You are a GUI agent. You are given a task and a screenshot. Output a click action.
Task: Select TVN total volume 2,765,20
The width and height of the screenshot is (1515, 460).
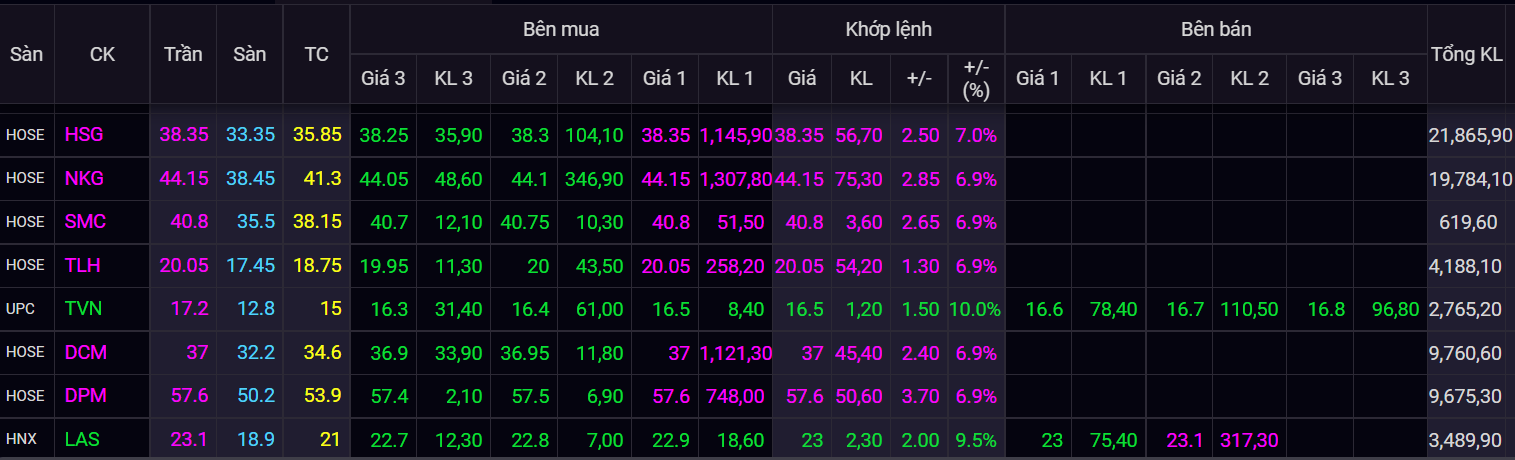[1464, 309]
